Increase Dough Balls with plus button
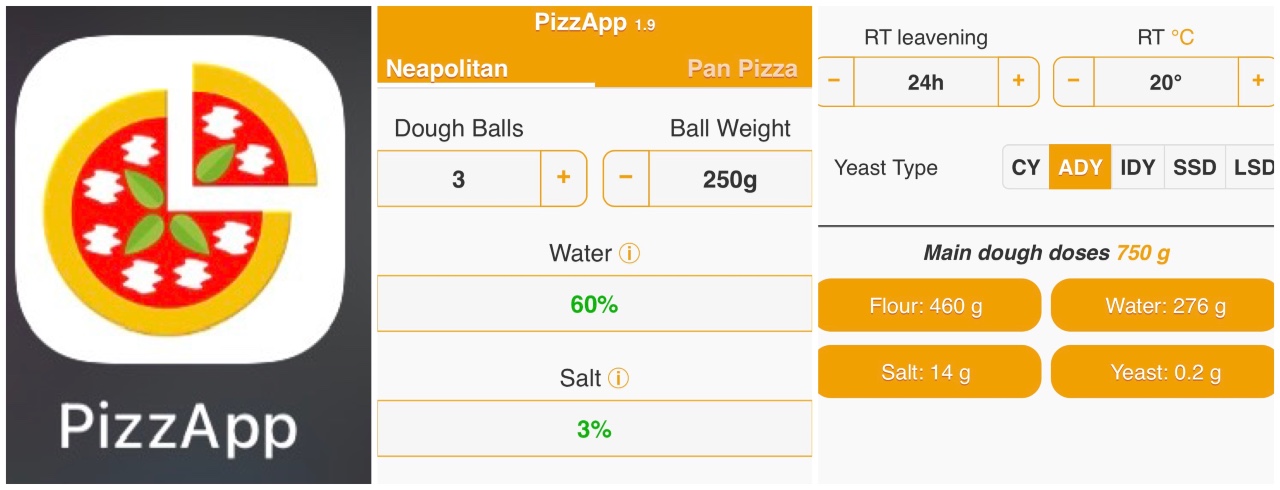 (x=563, y=179)
